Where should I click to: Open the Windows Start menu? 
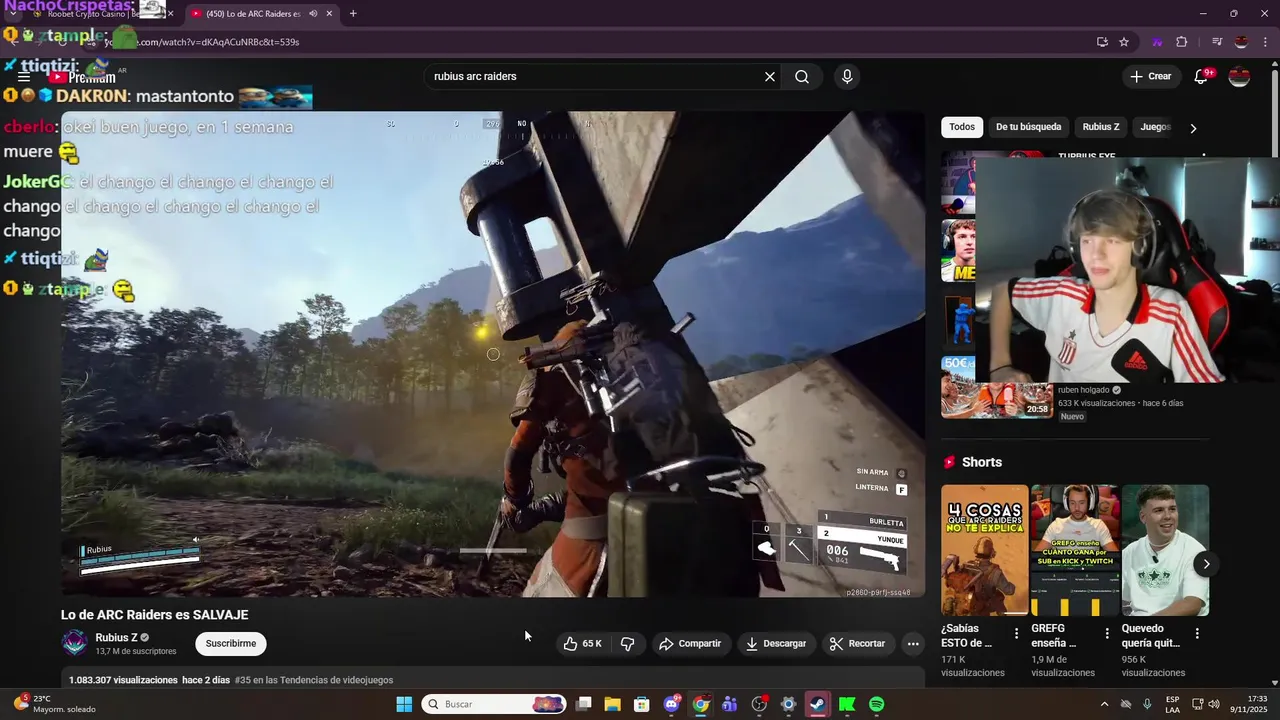coord(404,704)
